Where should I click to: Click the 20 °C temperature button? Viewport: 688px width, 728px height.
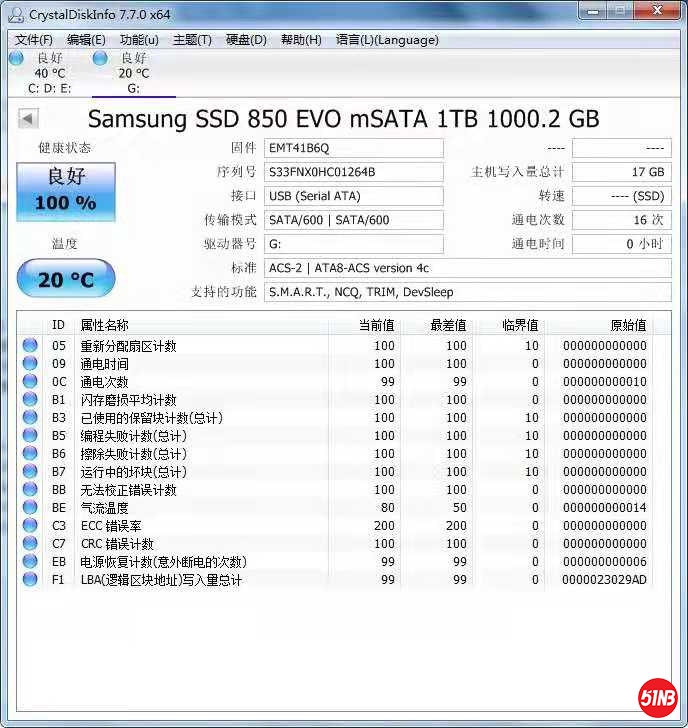pyautogui.click(x=66, y=279)
